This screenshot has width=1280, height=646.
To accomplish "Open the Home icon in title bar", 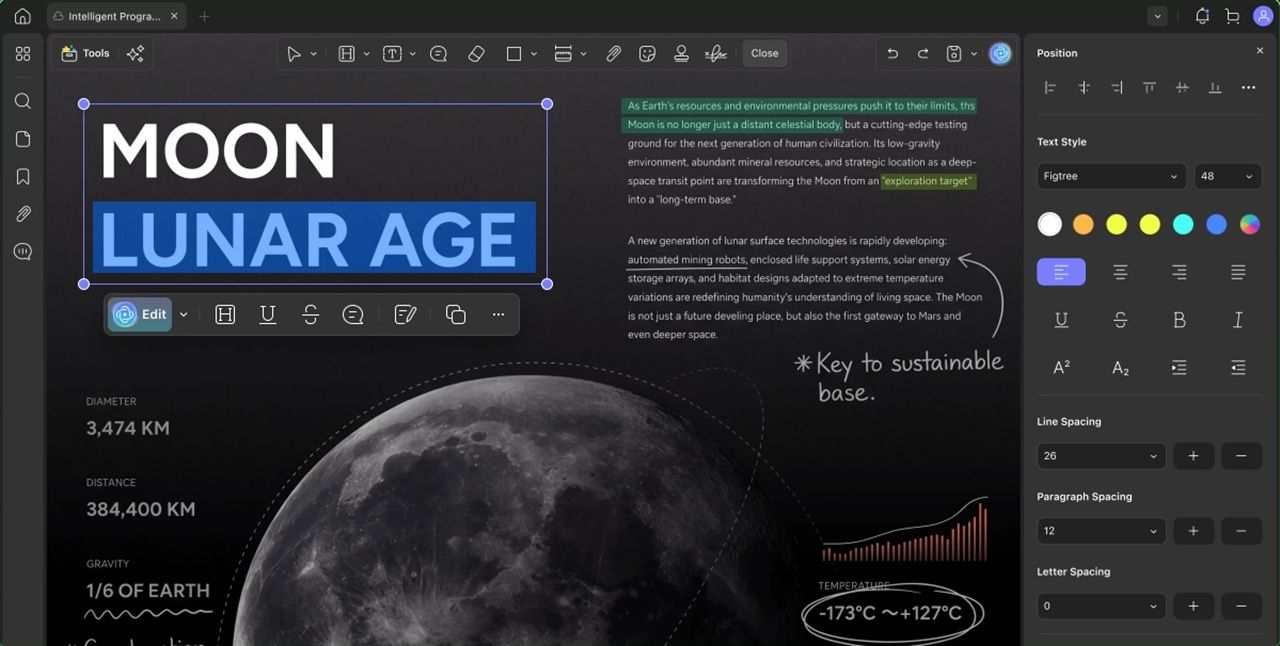I will click(x=23, y=16).
